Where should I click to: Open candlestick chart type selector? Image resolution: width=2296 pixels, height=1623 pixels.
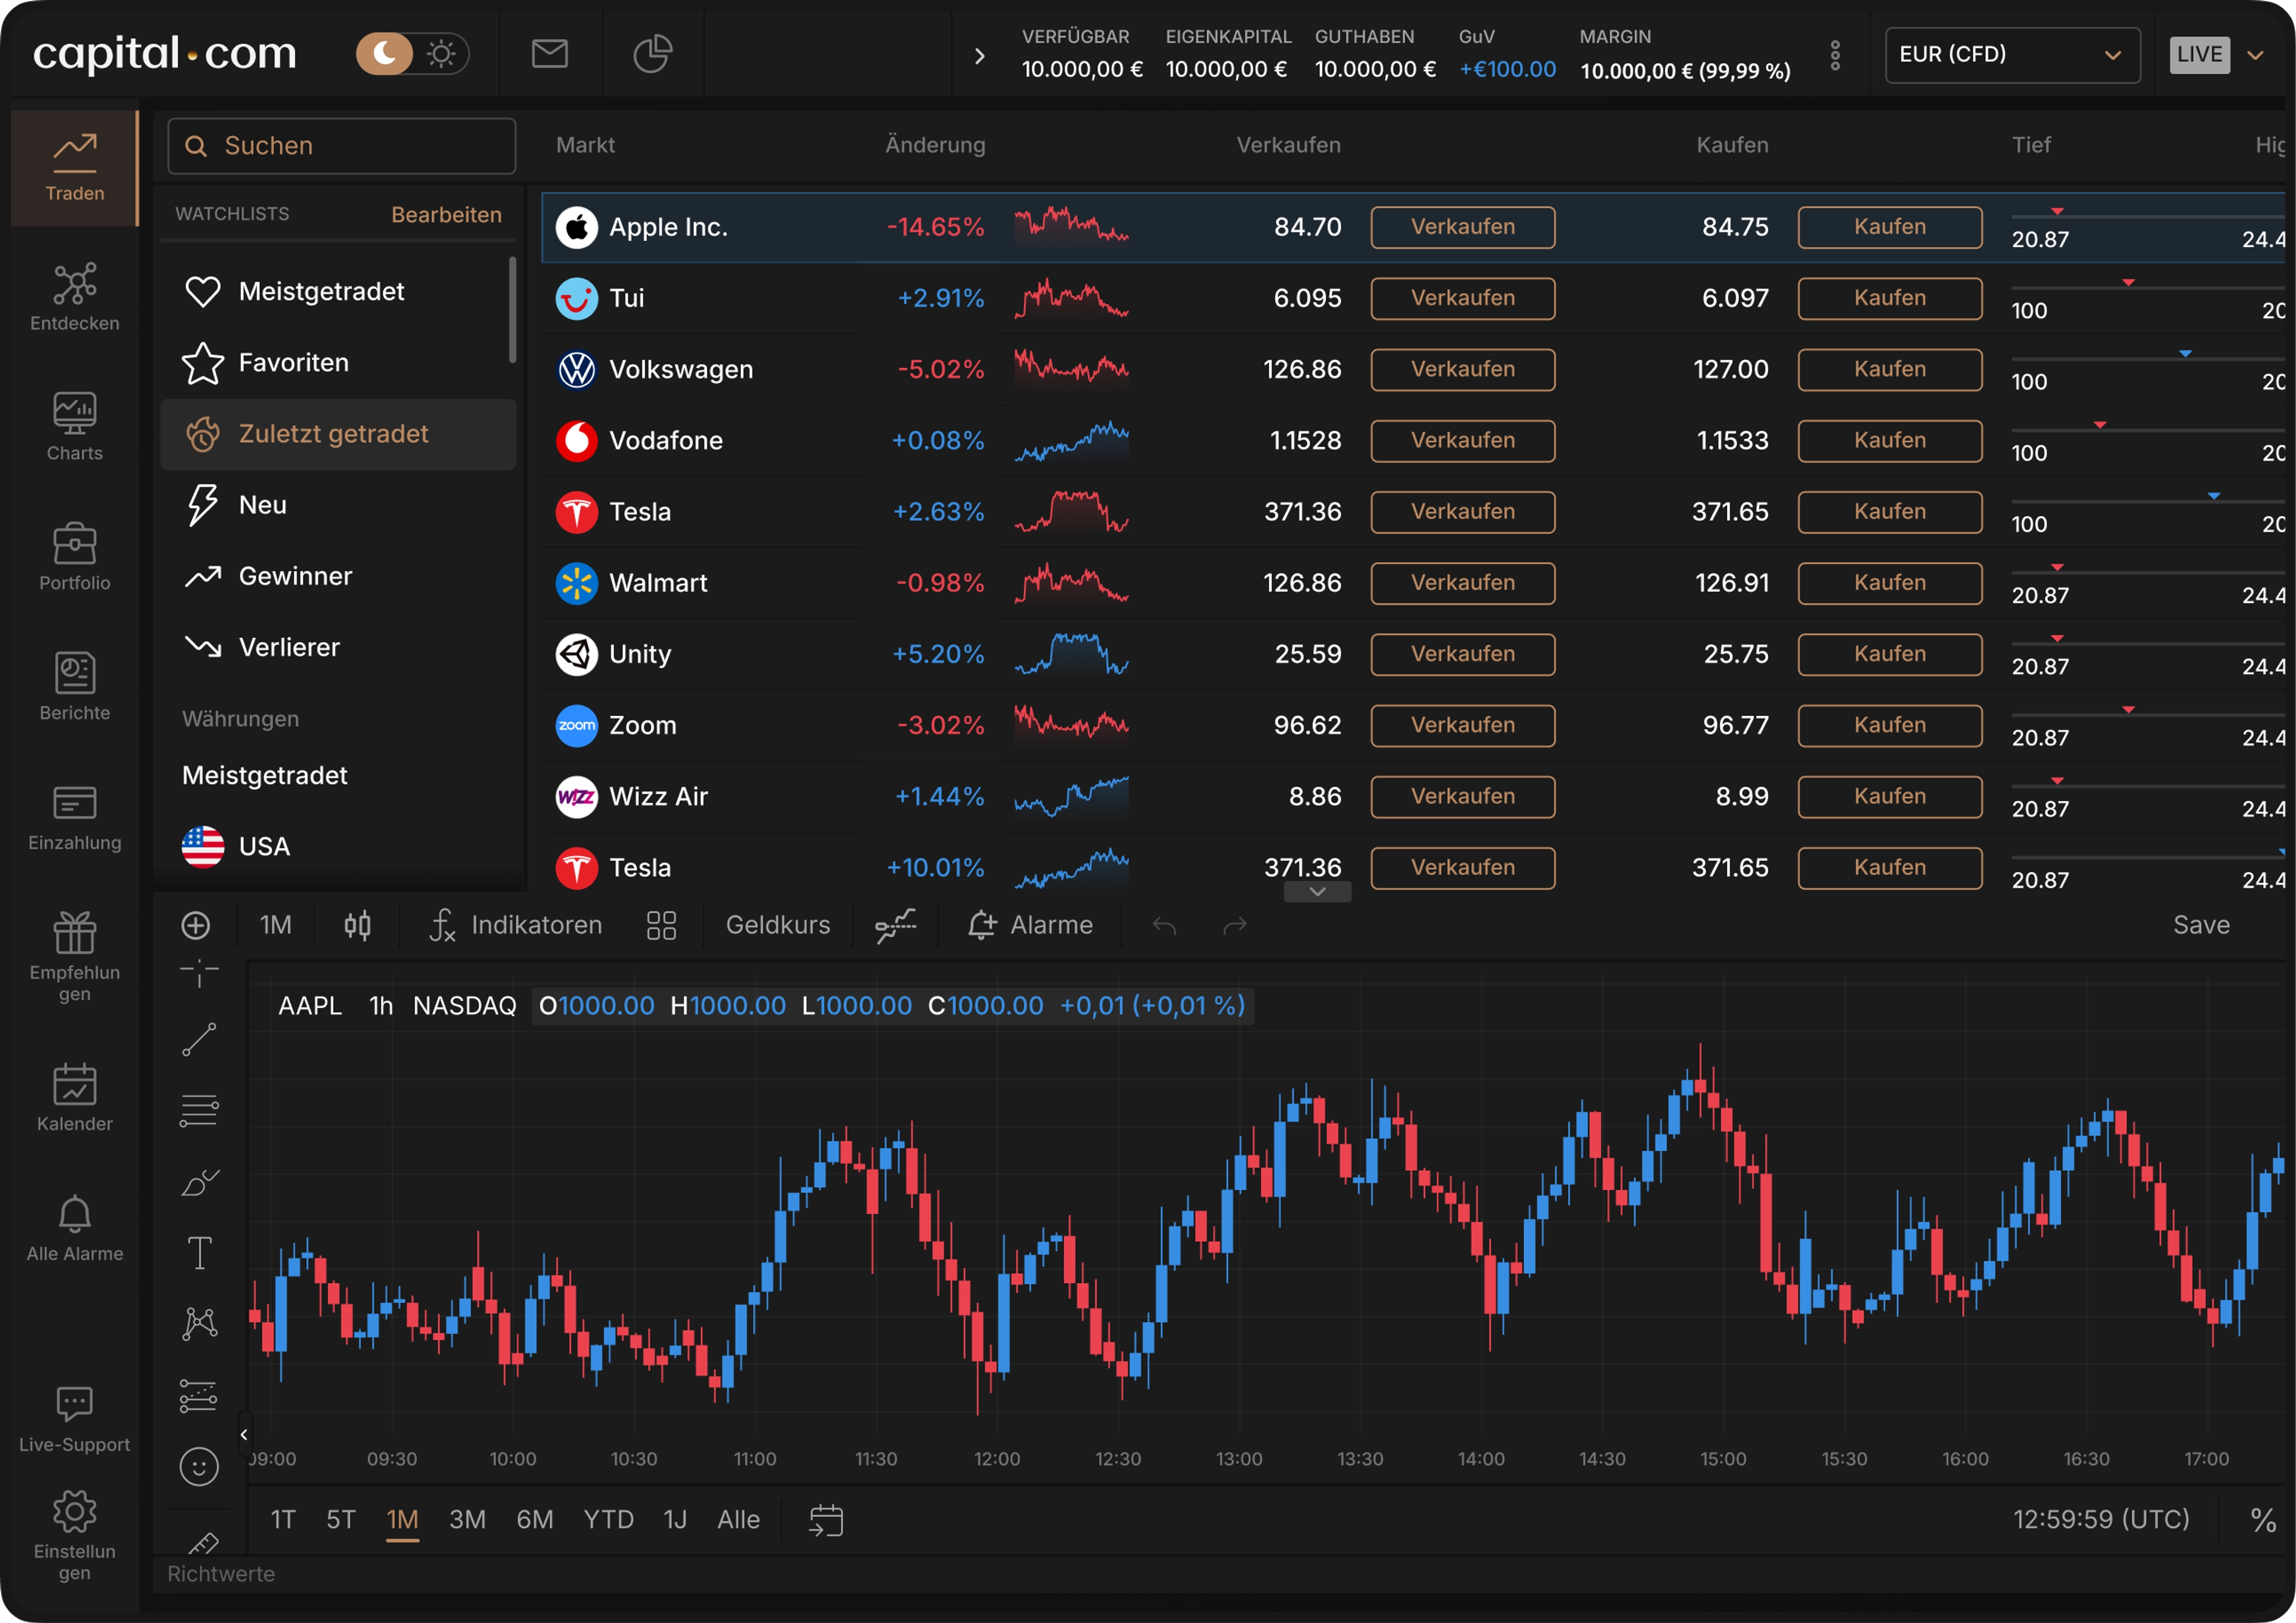[x=357, y=926]
